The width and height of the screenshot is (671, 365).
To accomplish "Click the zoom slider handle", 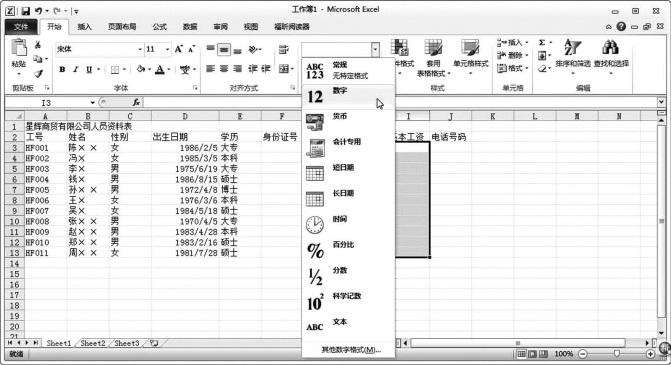I will (617, 353).
